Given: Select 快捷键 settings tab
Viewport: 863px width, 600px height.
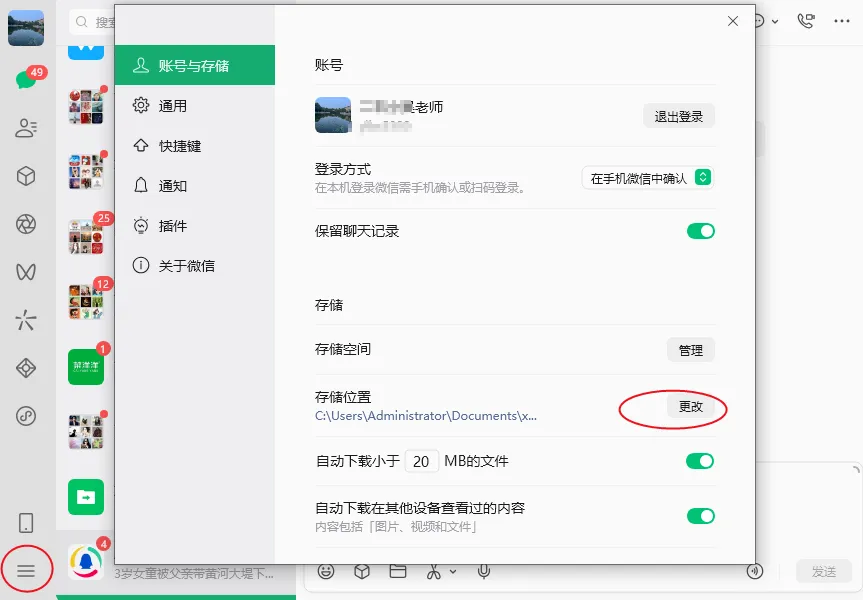Looking at the screenshot, I should click(195, 146).
